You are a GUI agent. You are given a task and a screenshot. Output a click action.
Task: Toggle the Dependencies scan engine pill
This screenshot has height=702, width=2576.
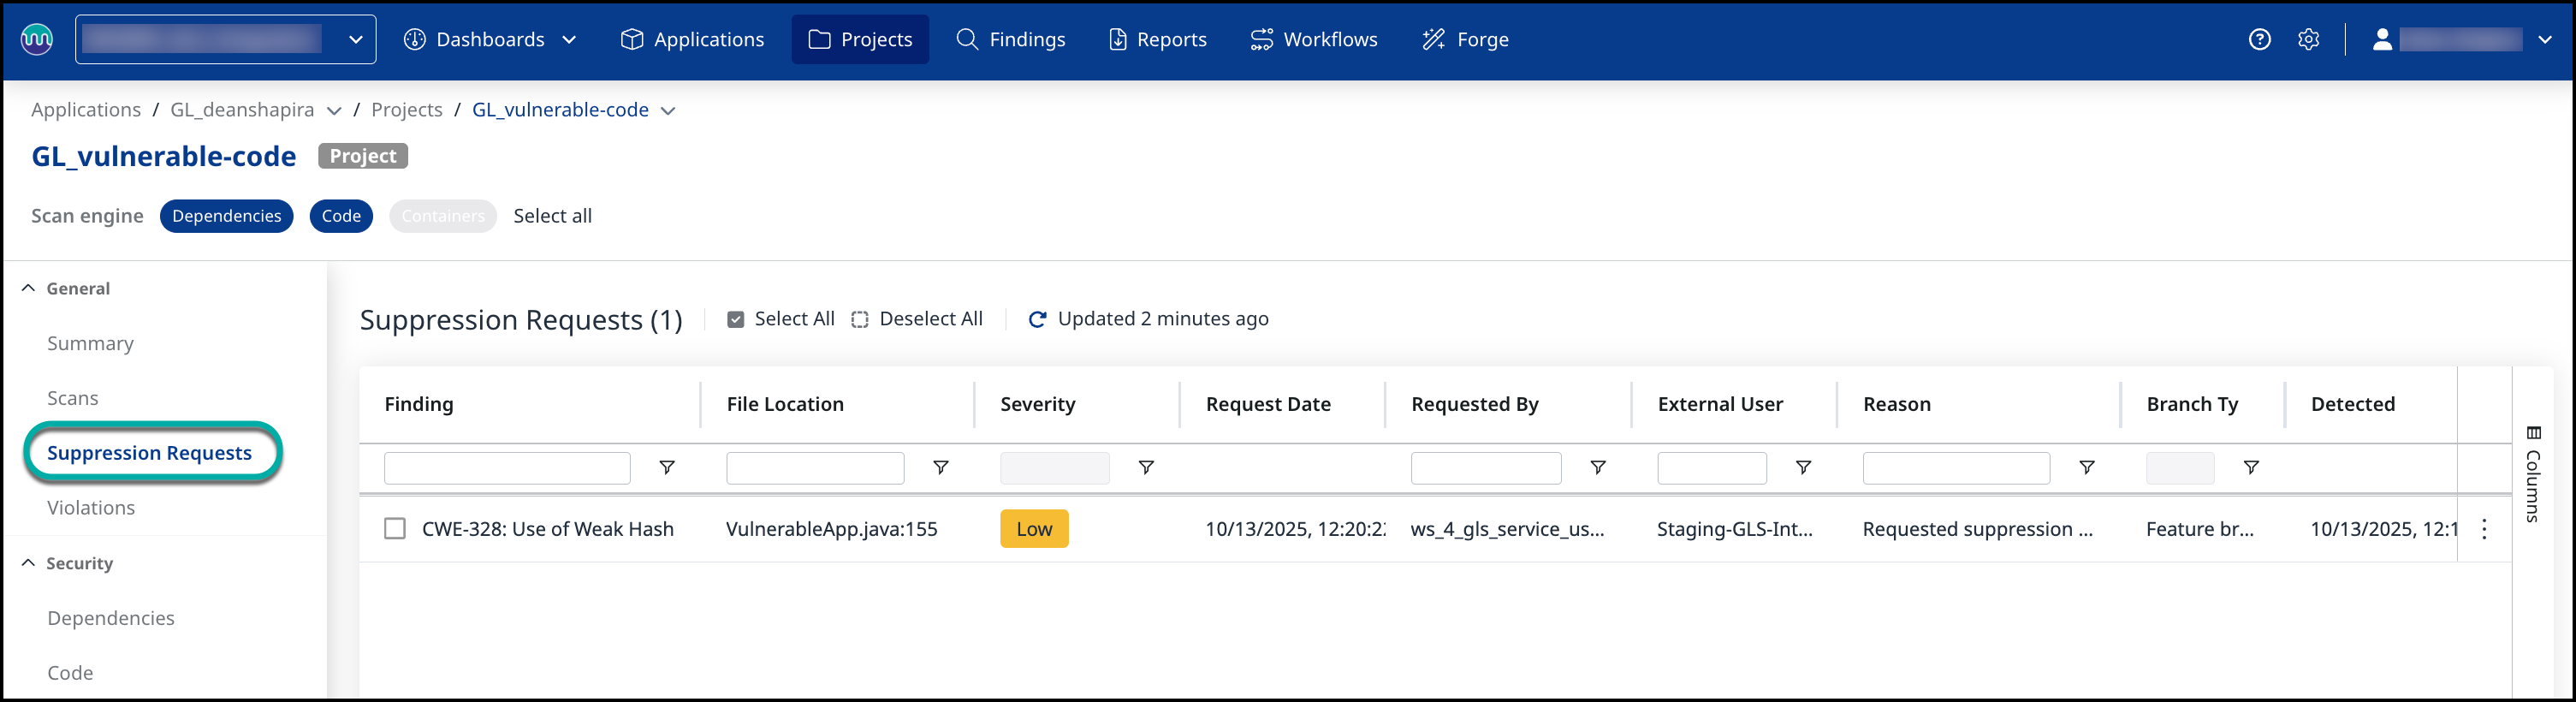(226, 216)
